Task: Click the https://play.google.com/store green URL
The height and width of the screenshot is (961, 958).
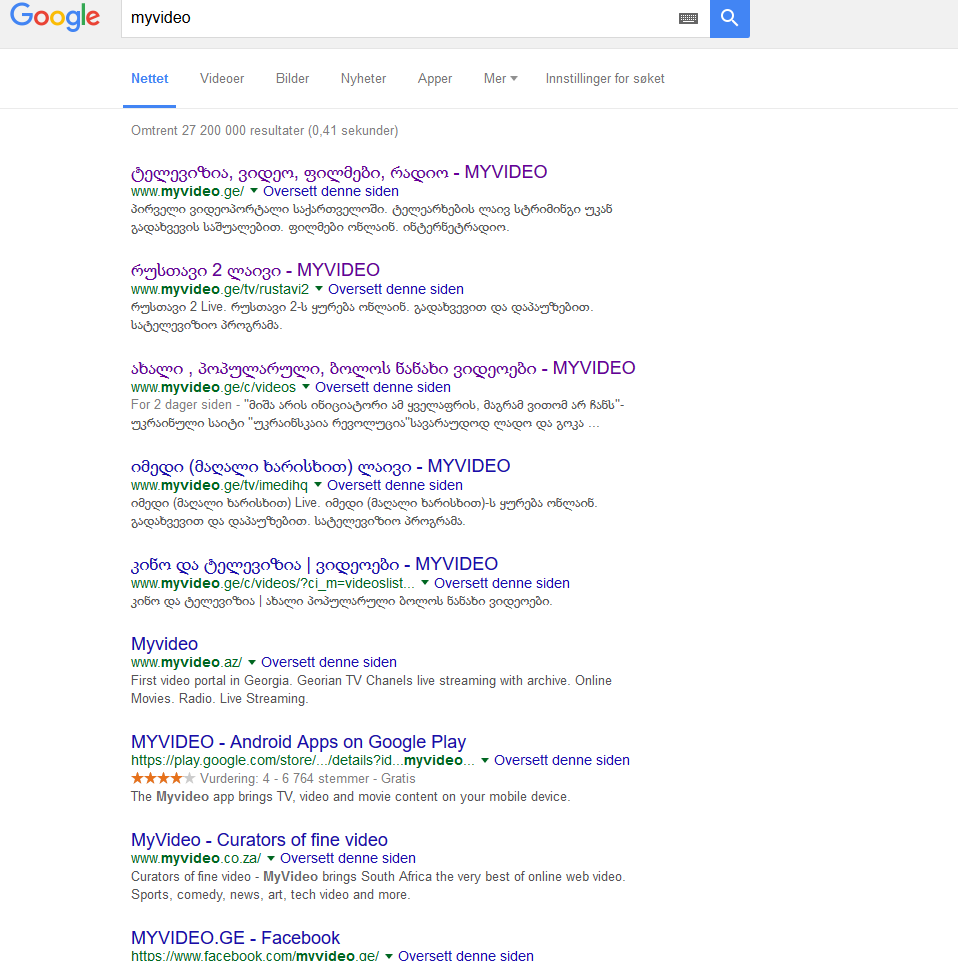Action: pos(303,761)
